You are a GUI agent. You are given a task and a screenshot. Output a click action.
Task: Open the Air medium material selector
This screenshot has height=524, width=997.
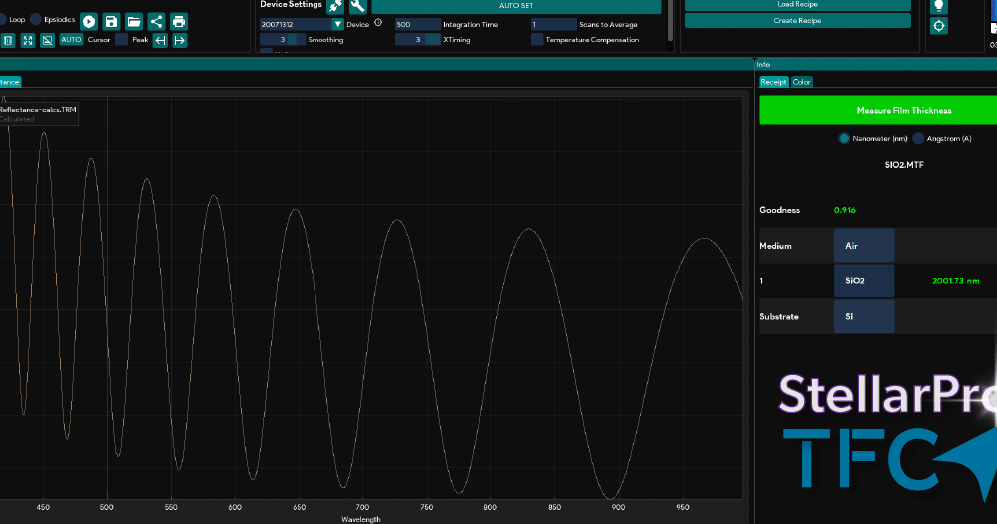pyautogui.click(x=863, y=246)
